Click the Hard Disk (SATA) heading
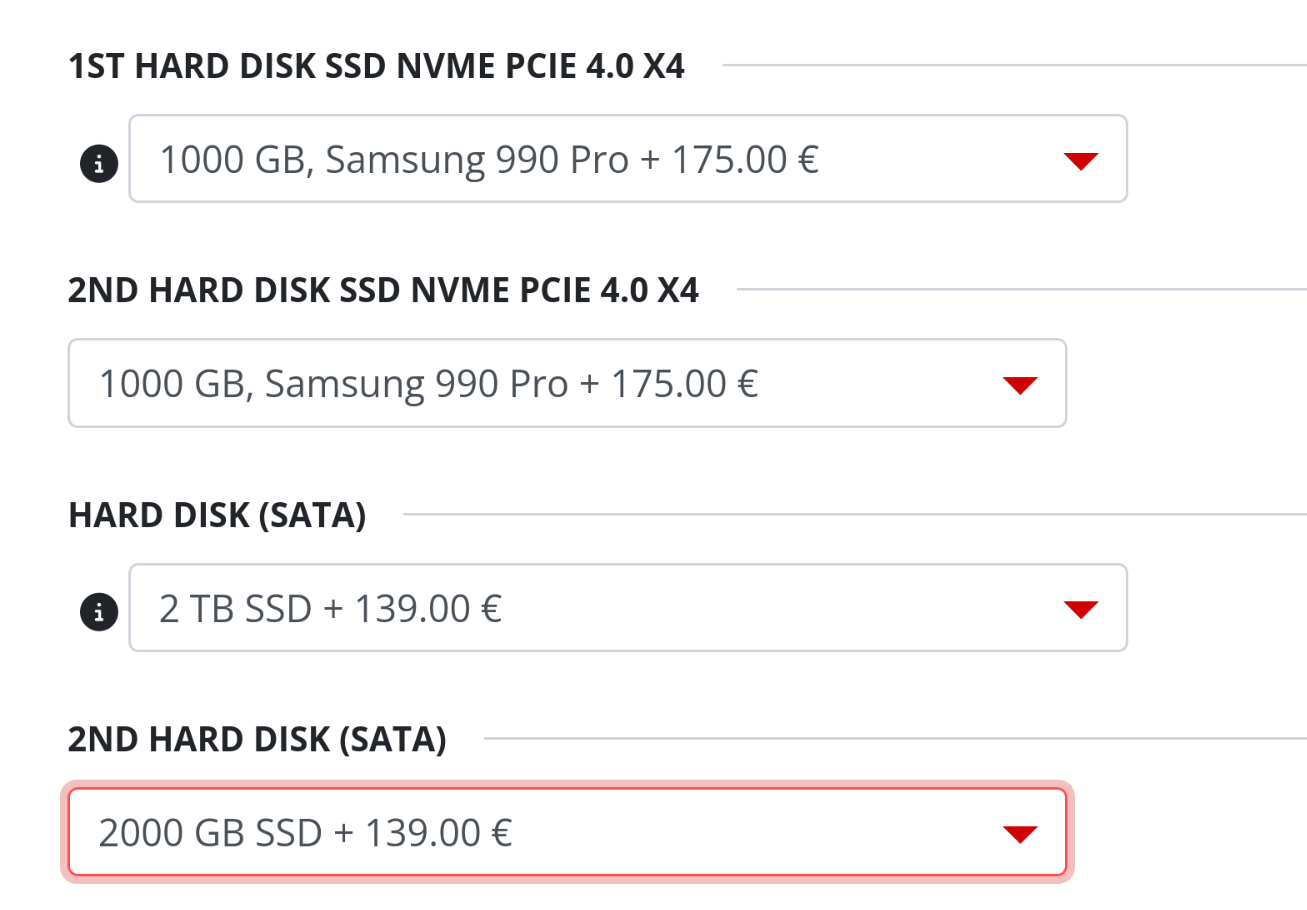 click(217, 516)
